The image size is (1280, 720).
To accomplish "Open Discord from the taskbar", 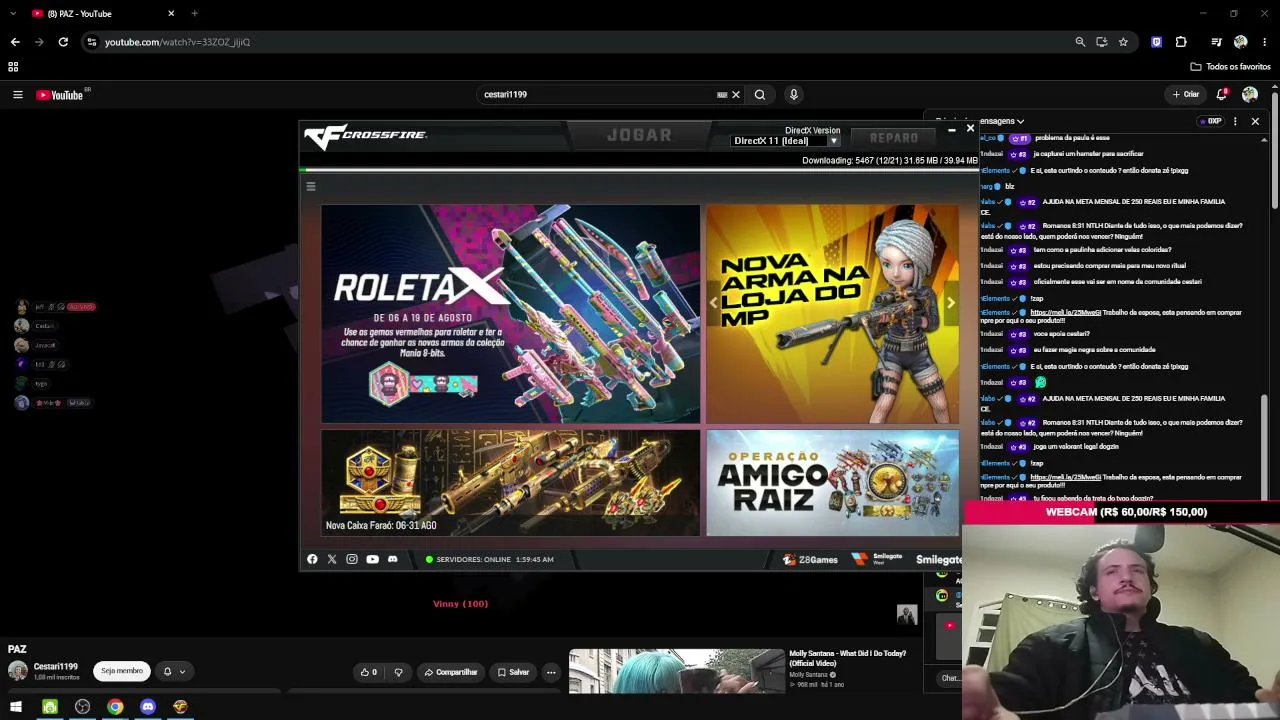I will click(148, 707).
